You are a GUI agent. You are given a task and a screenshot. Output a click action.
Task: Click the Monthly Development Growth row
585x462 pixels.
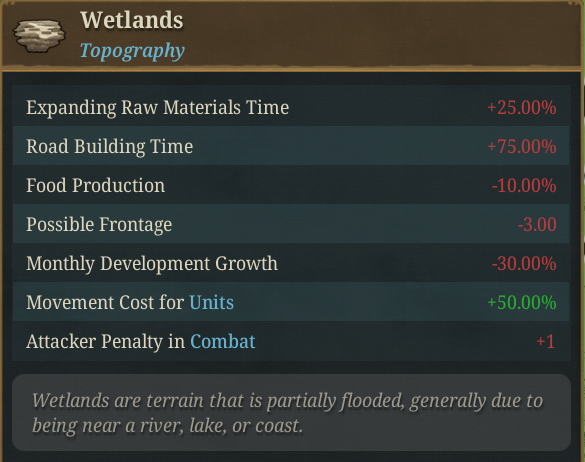pyautogui.click(x=291, y=263)
